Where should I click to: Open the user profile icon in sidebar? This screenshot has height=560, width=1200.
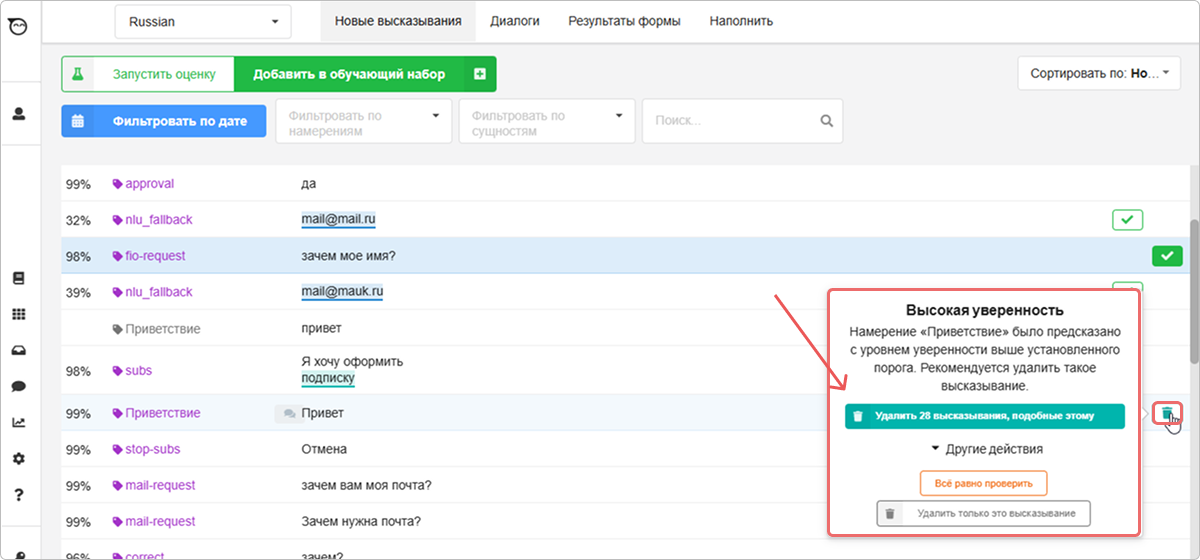(x=19, y=114)
